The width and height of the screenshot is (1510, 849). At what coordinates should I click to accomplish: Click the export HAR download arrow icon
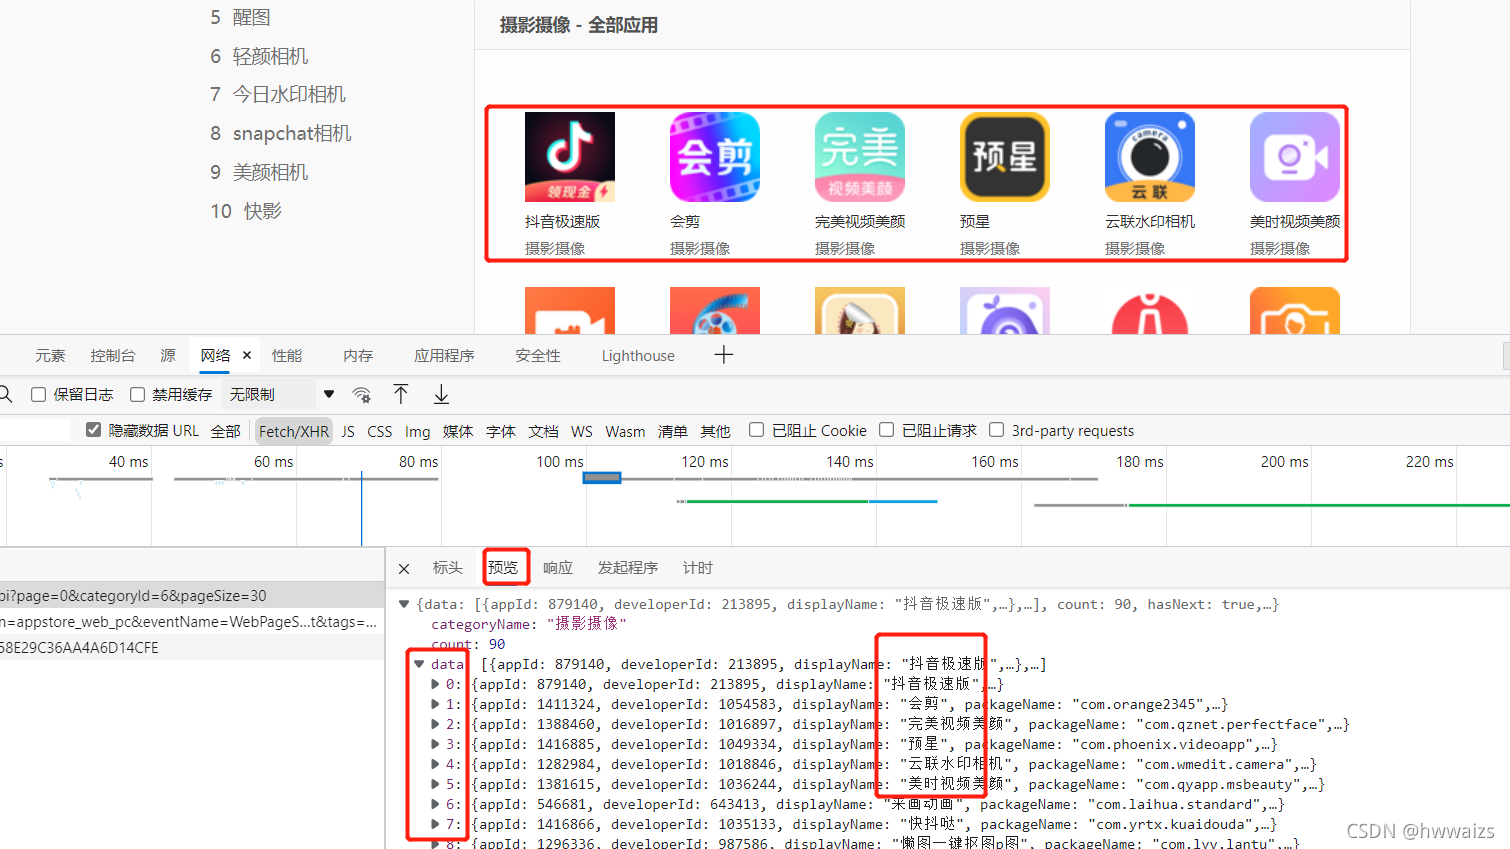coord(441,394)
